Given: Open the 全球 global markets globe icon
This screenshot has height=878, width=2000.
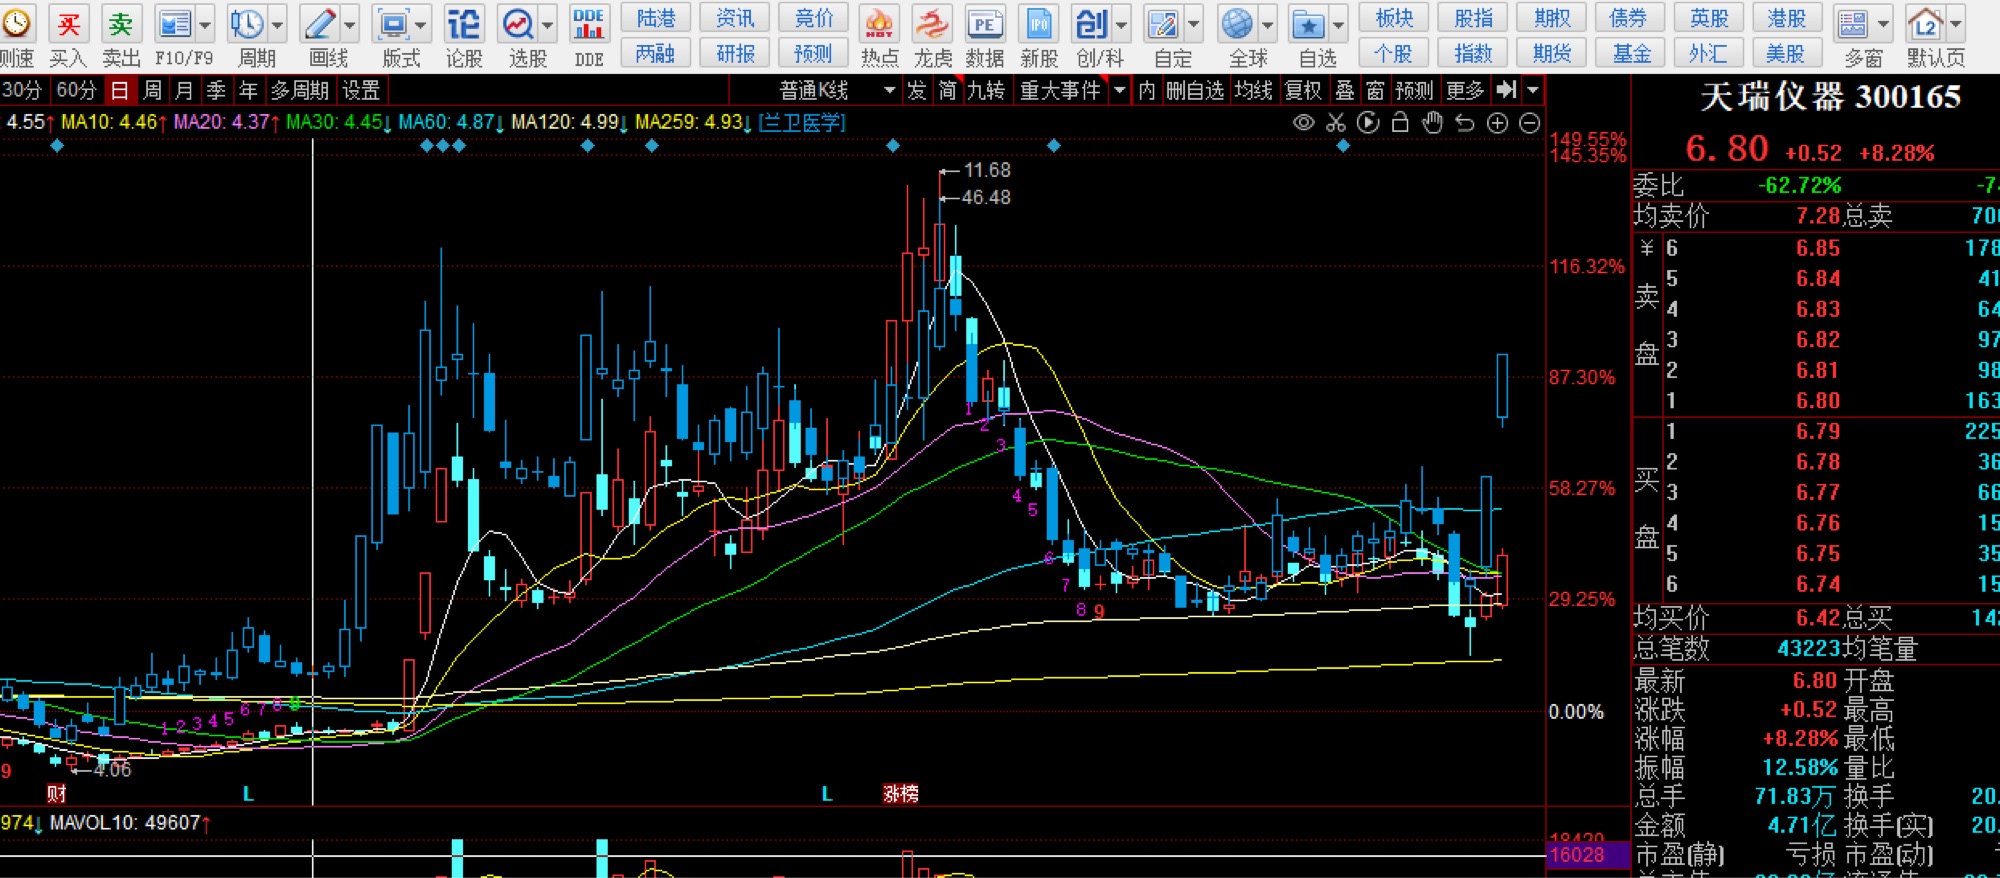Looking at the screenshot, I should pos(1238,24).
